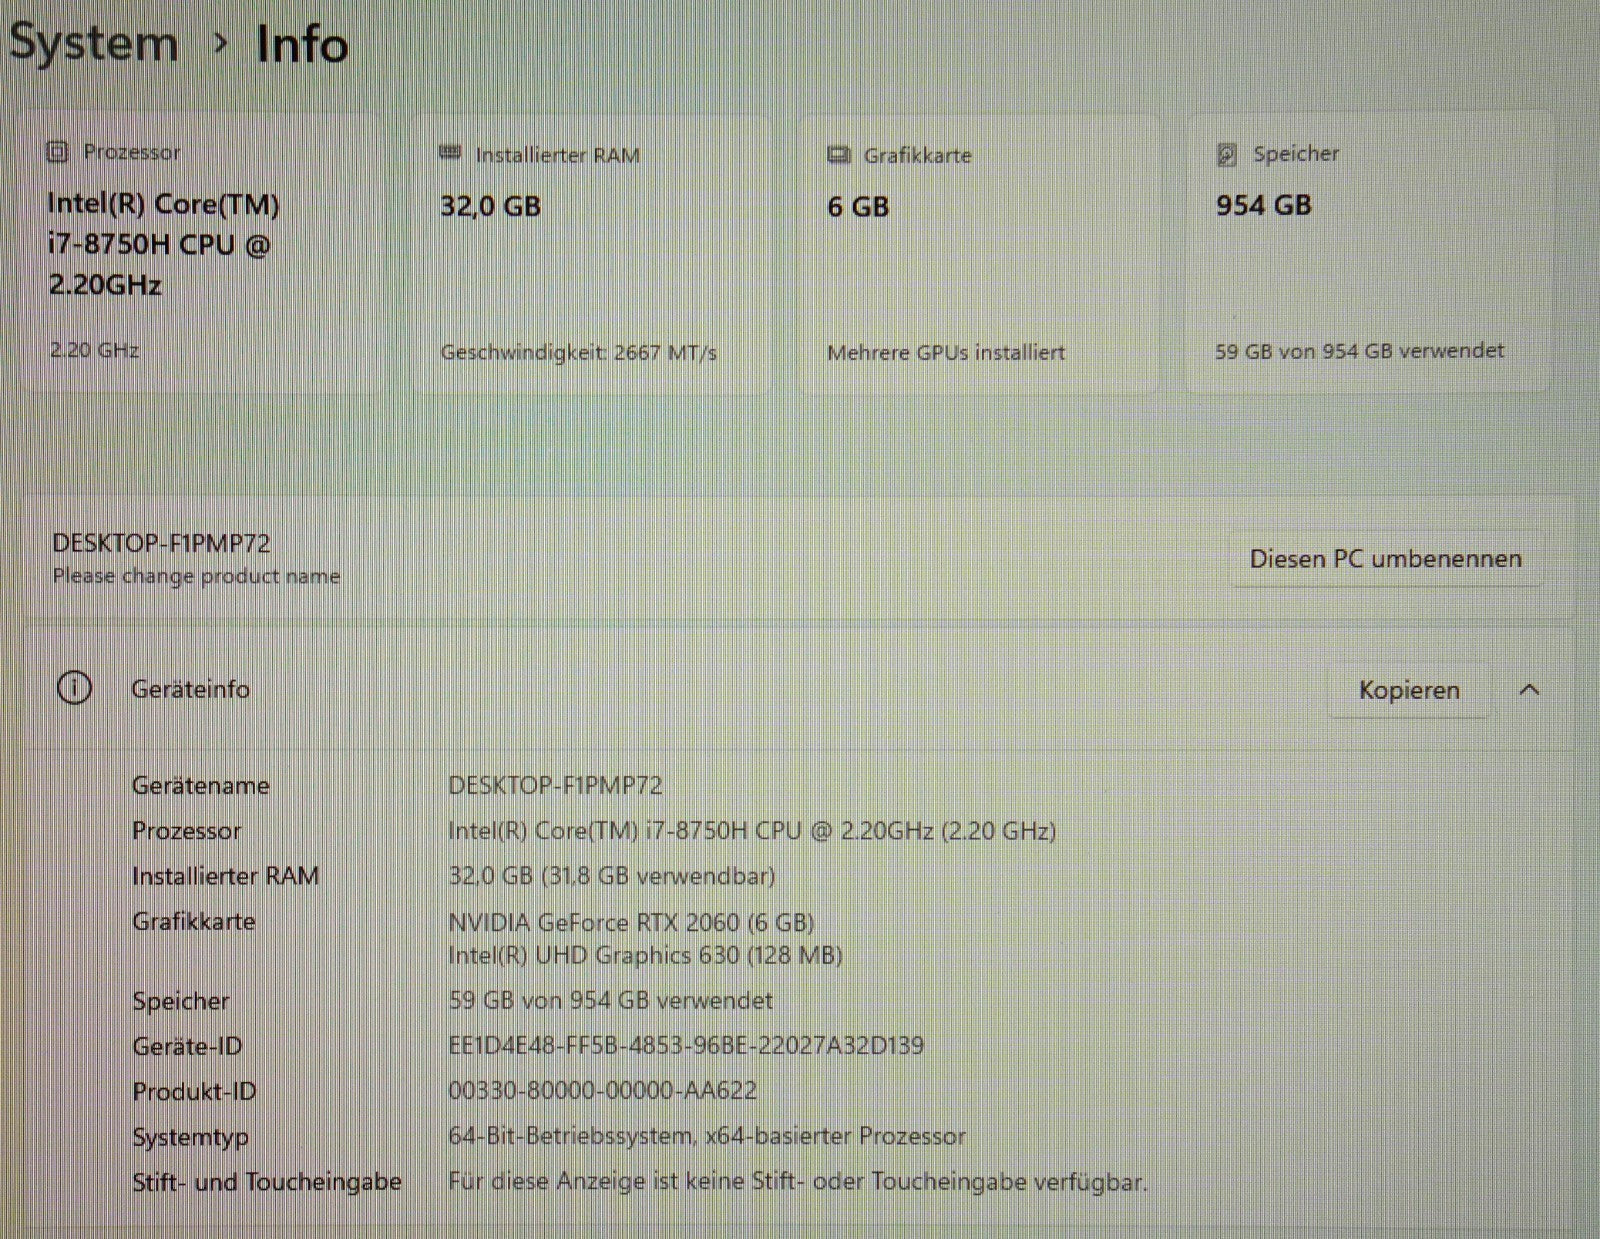
Task: Select the Prozessor value i7-8750H row
Action: click(x=752, y=831)
